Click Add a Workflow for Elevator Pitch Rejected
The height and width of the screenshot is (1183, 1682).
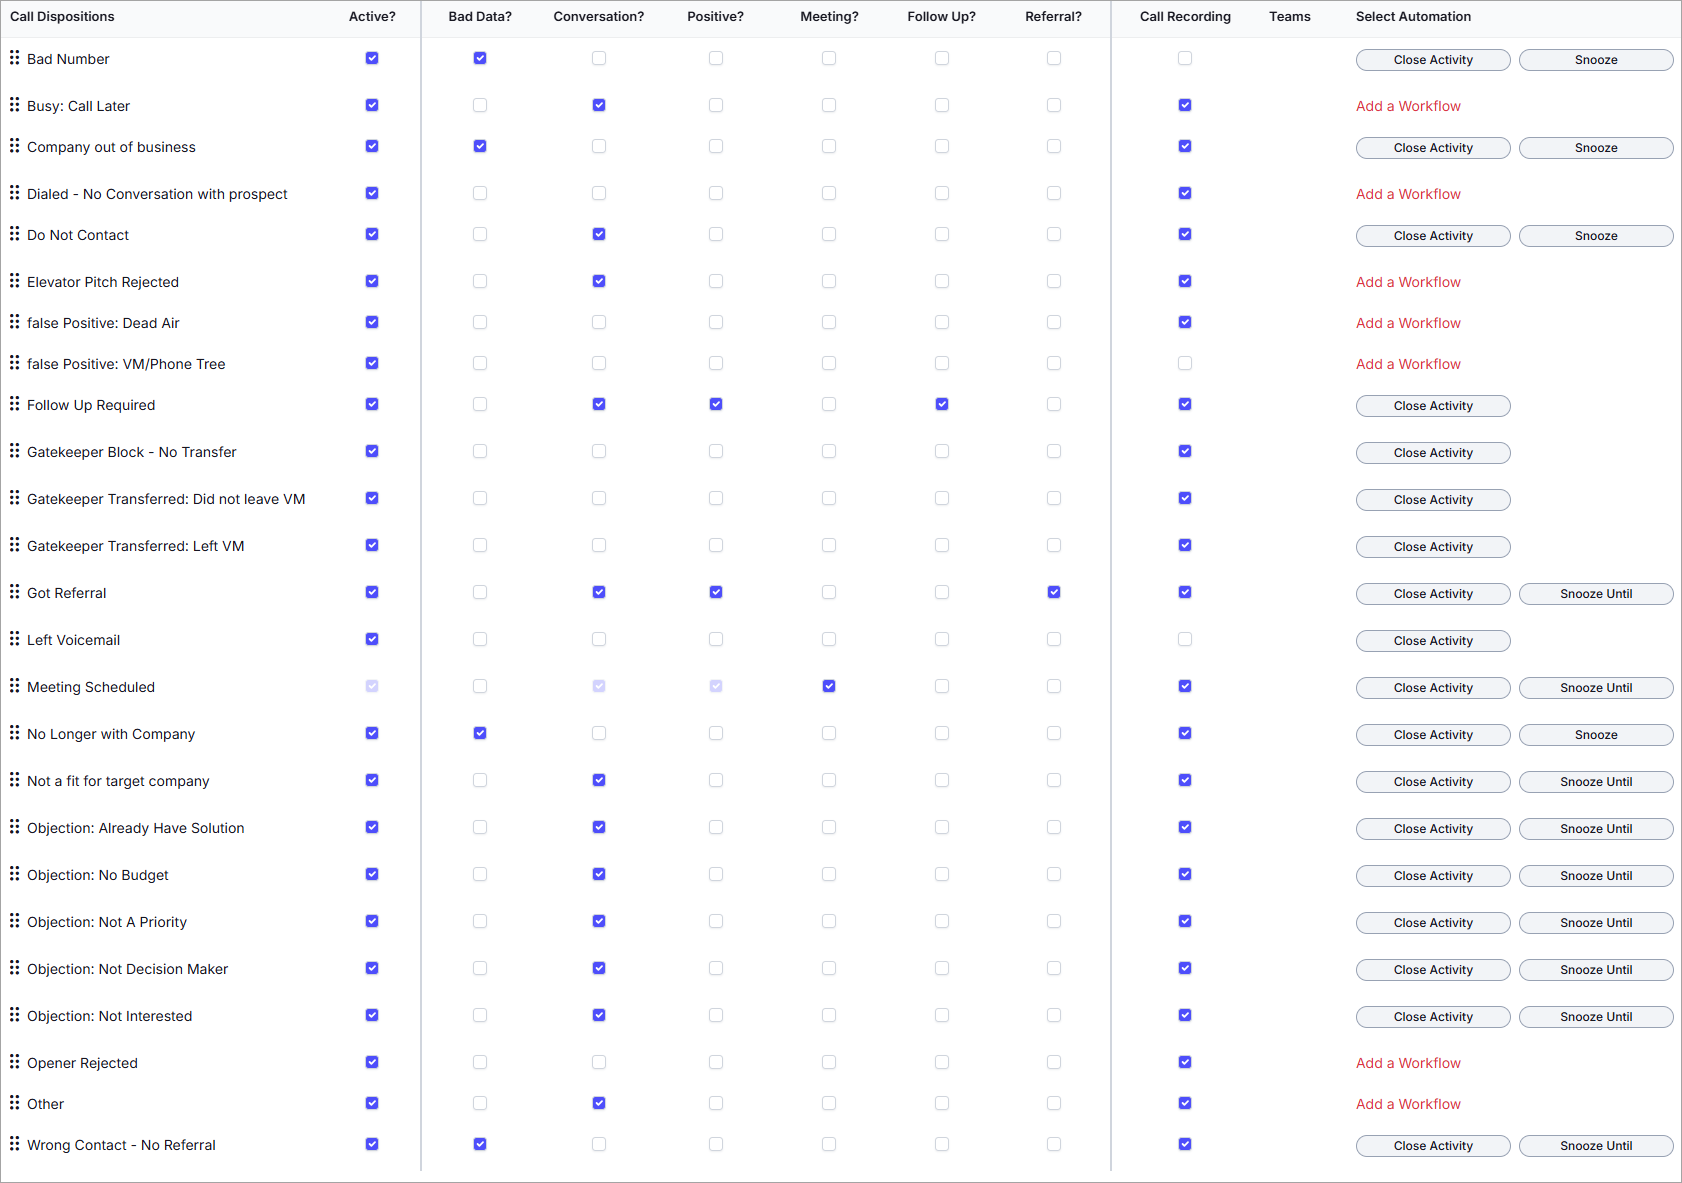point(1408,282)
